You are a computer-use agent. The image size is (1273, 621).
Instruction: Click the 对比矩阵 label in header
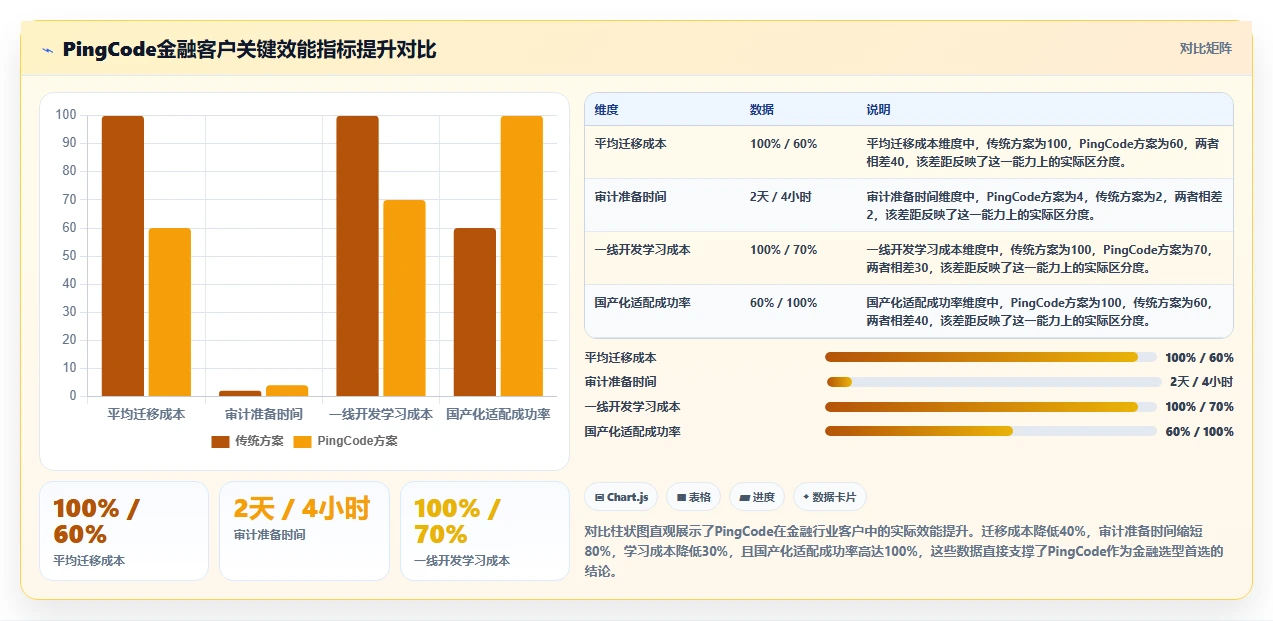(x=1205, y=48)
